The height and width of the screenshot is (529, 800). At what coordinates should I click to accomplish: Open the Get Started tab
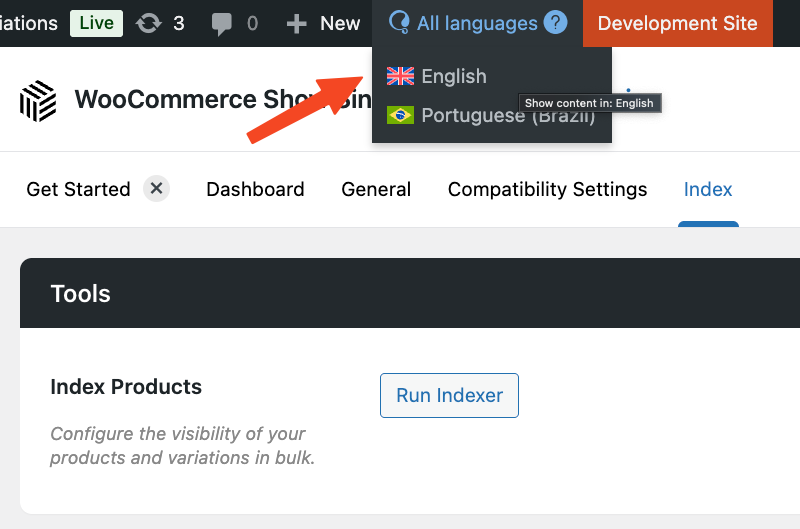tap(78, 189)
